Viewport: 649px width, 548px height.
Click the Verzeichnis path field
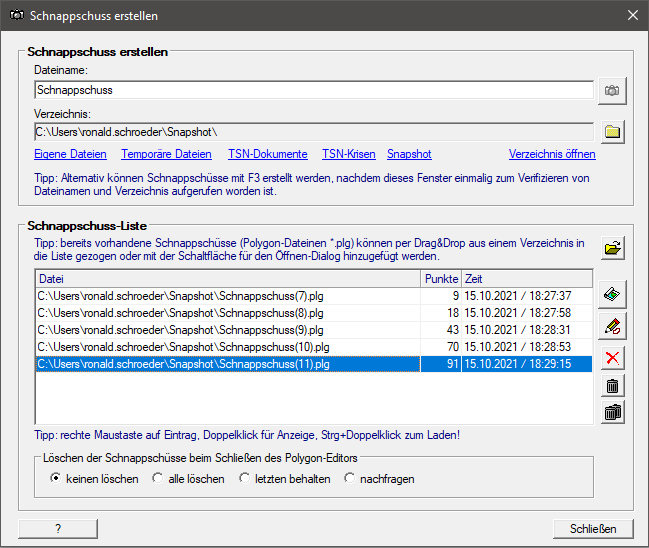pyautogui.click(x=314, y=132)
